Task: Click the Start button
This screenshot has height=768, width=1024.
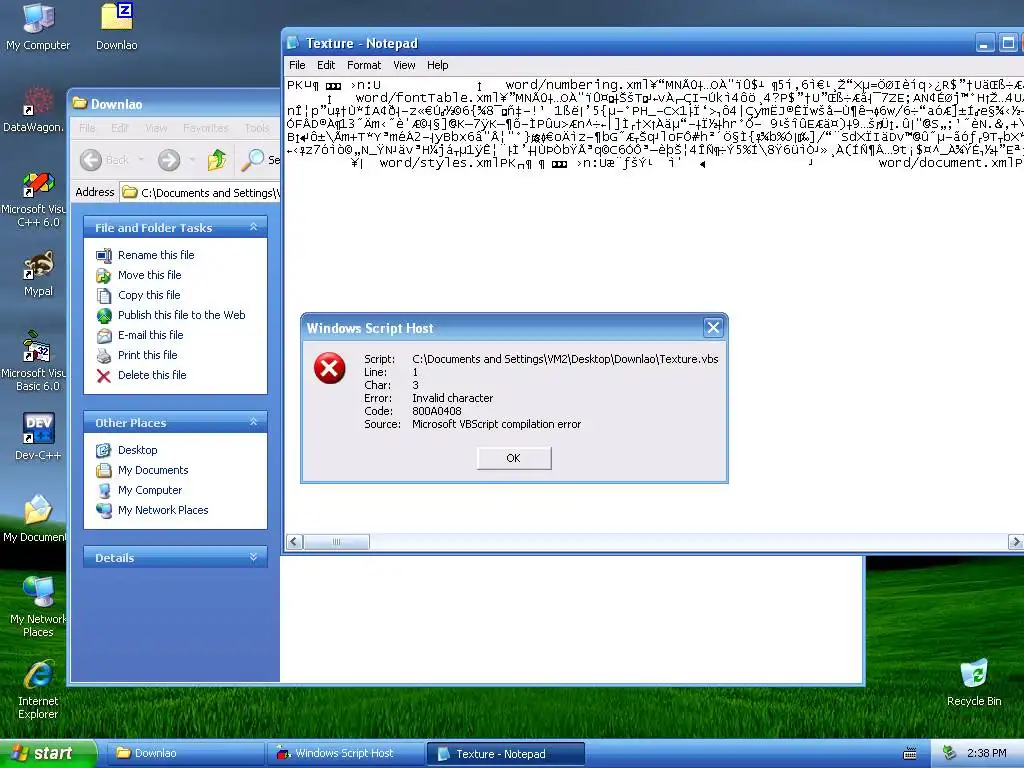Action: pos(48,754)
